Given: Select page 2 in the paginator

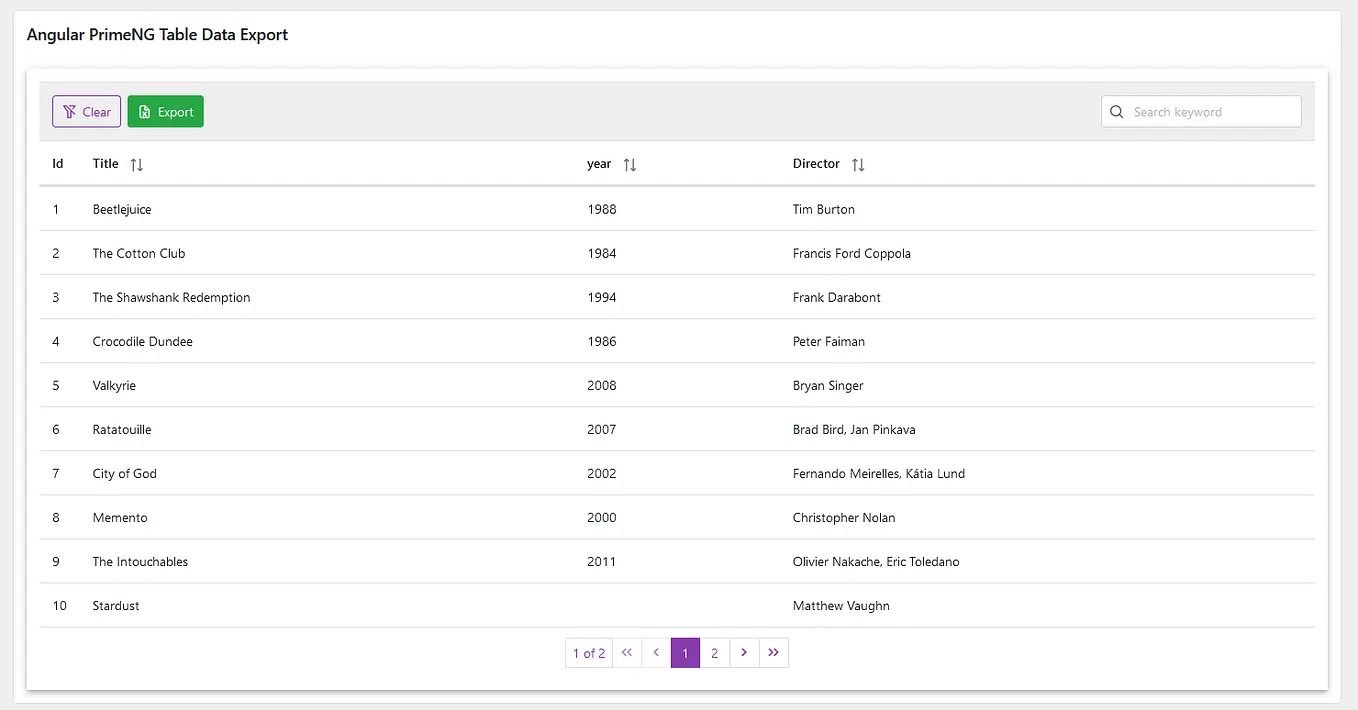Looking at the screenshot, I should pyautogui.click(x=714, y=652).
